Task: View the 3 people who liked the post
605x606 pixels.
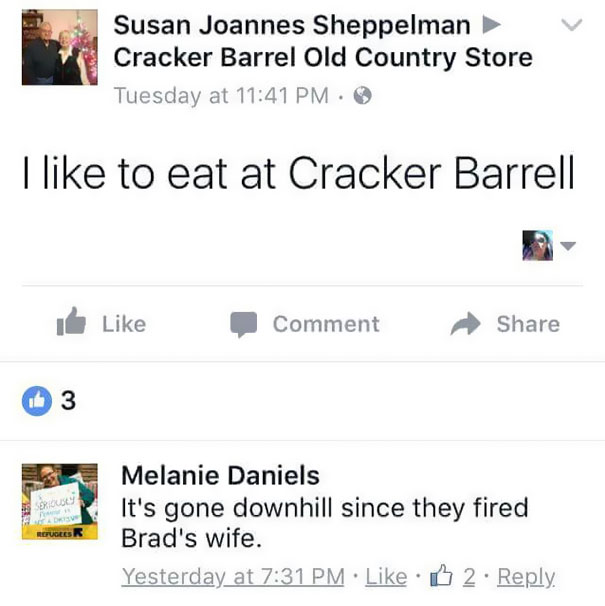Action: (67, 401)
